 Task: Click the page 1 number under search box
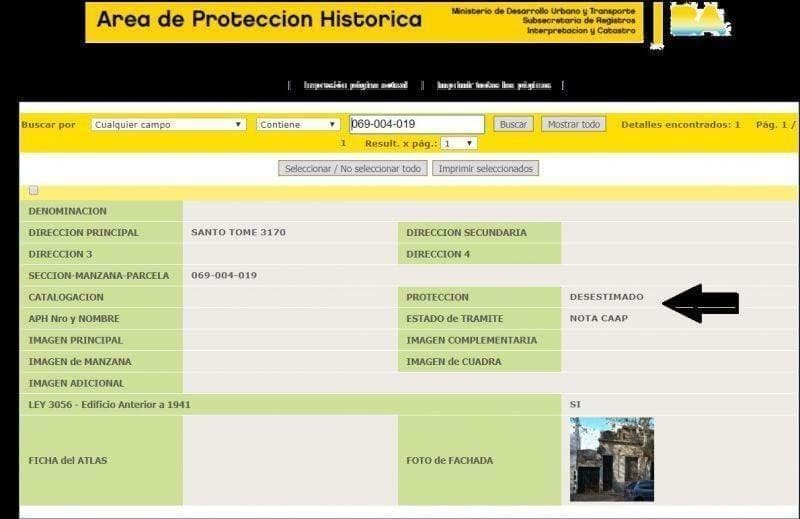click(343, 144)
